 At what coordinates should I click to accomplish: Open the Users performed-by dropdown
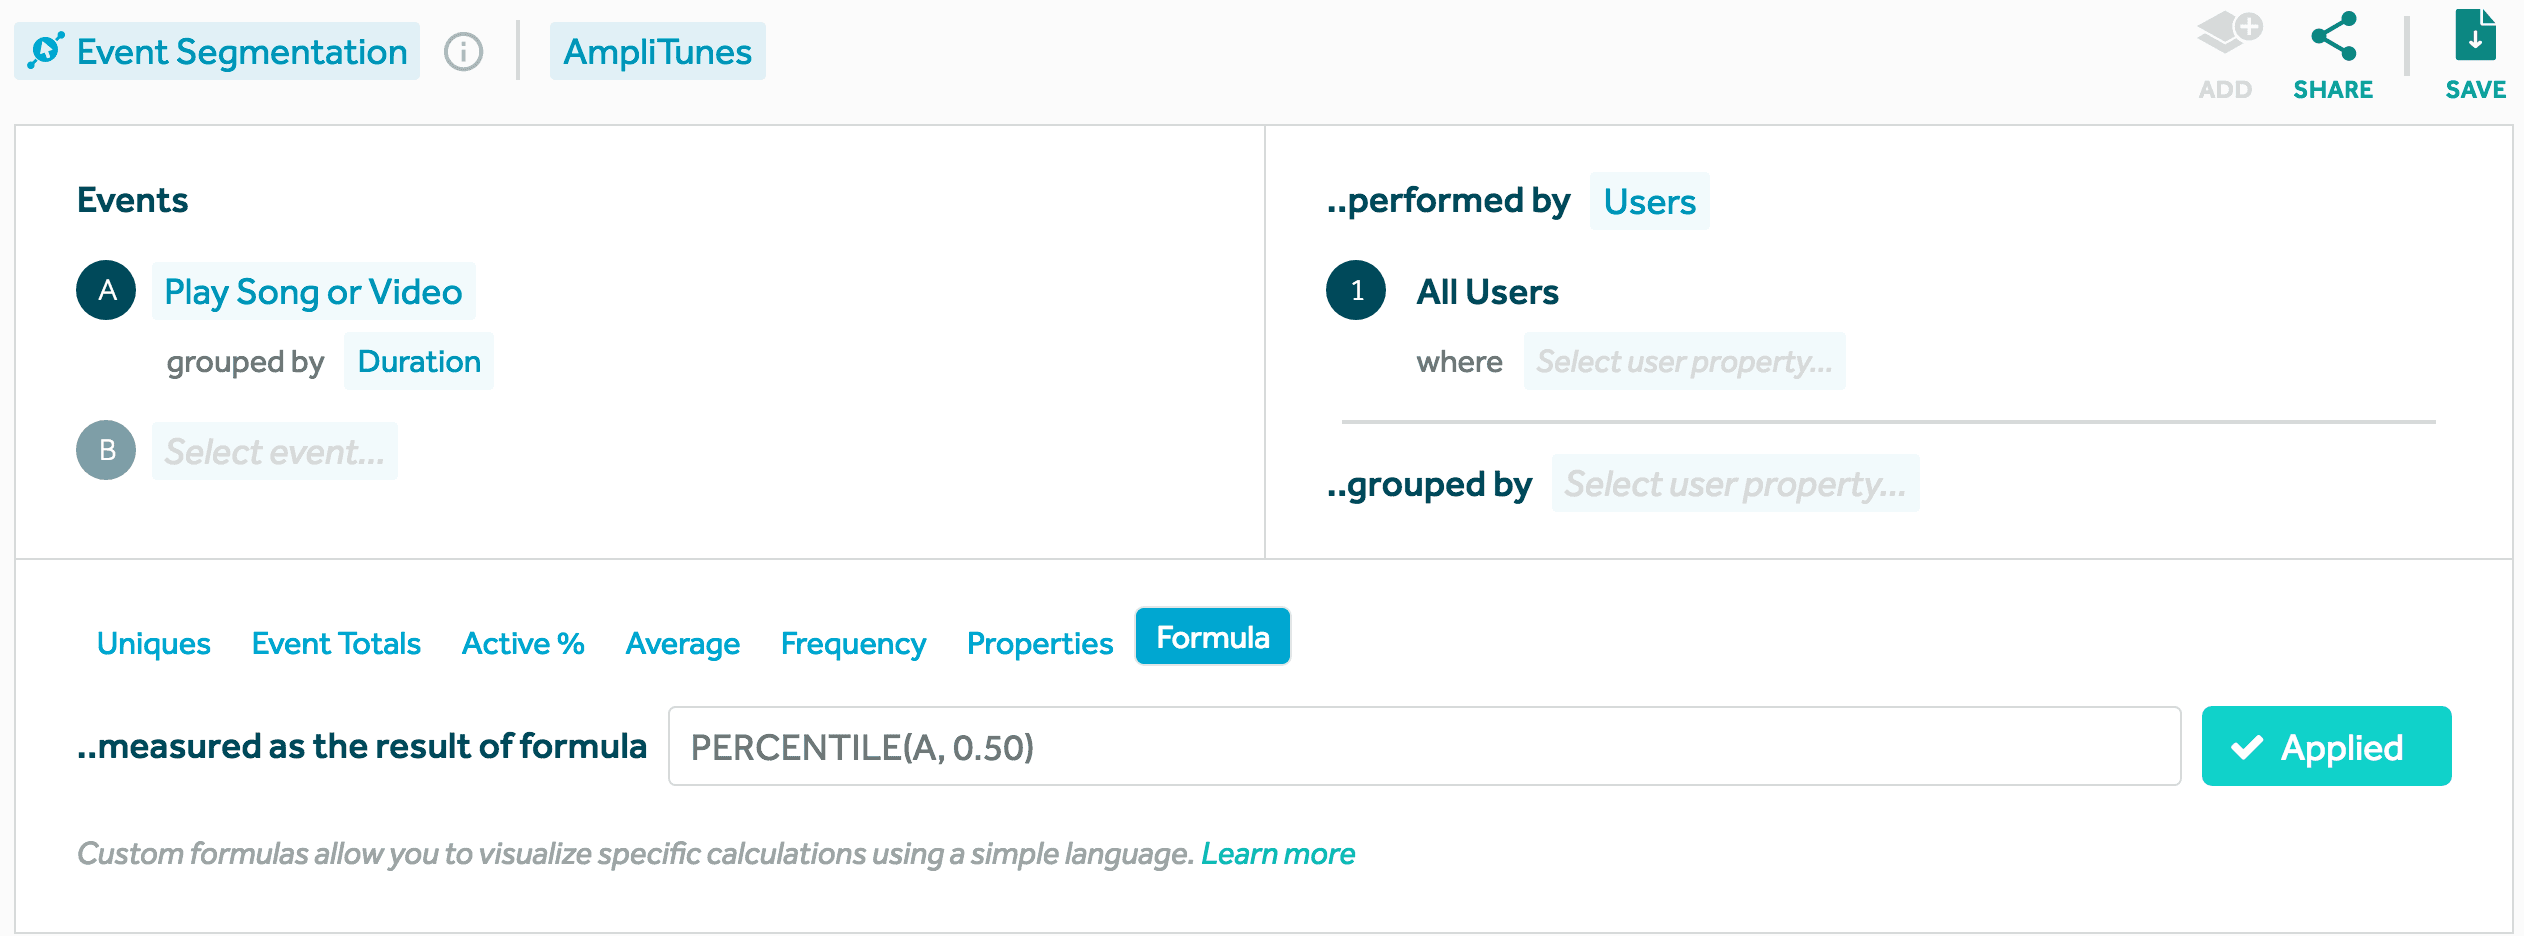click(x=1649, y=201)
